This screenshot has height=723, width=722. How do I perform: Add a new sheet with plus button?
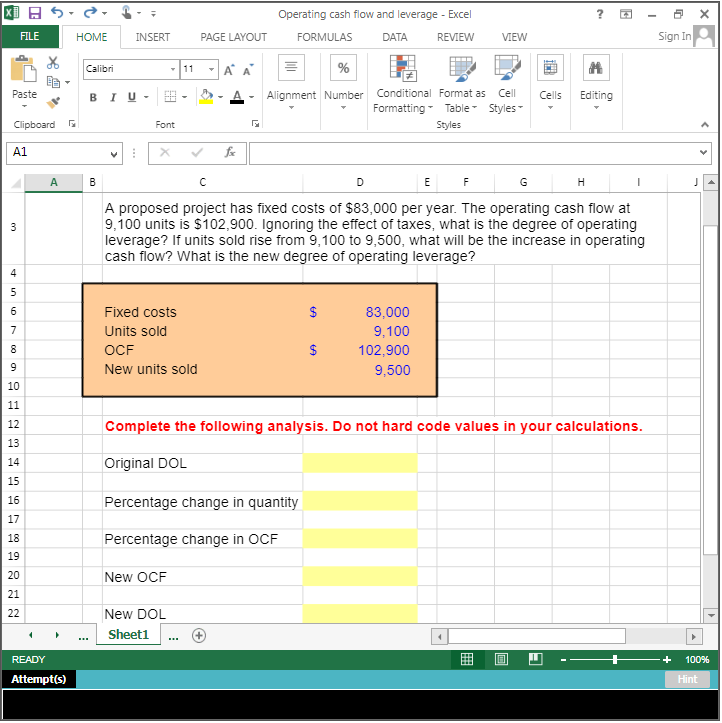(199, 635)
